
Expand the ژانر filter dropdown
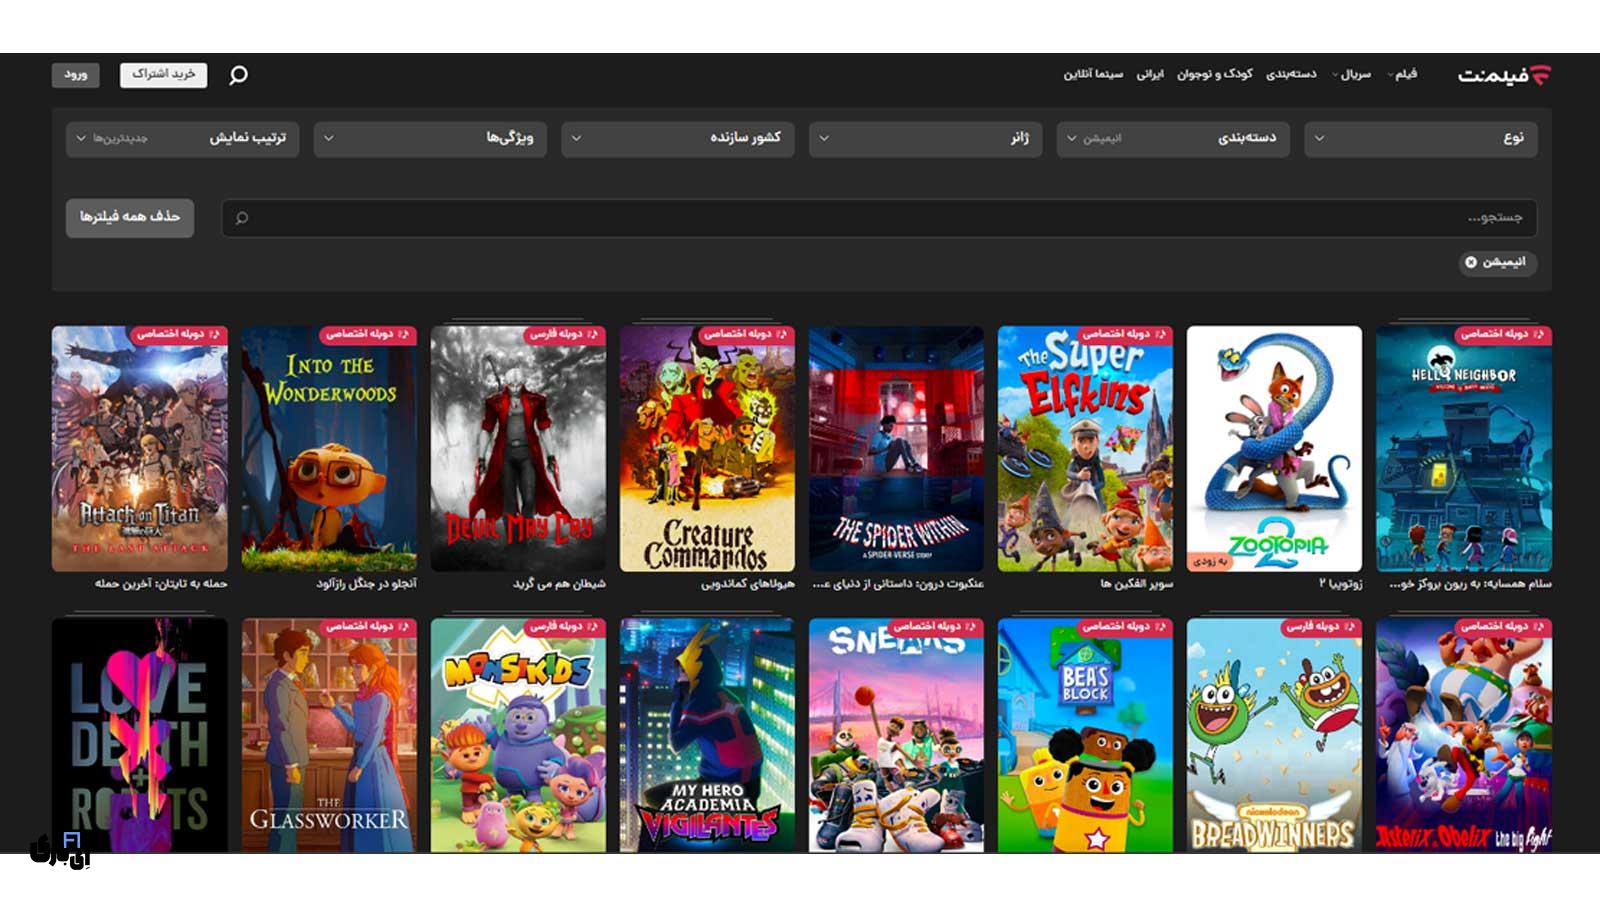pos(925,138)
